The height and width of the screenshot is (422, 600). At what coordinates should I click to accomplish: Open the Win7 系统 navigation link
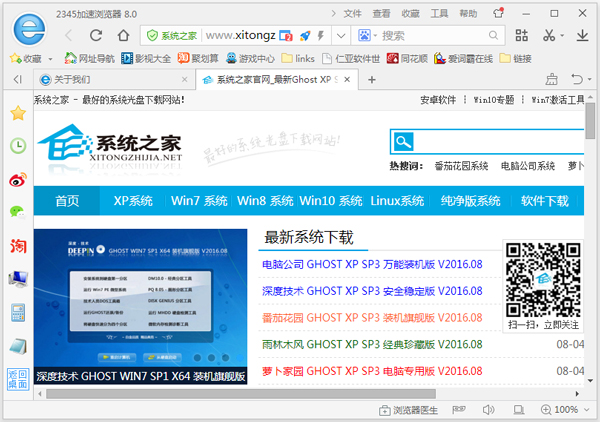[199, 201]
